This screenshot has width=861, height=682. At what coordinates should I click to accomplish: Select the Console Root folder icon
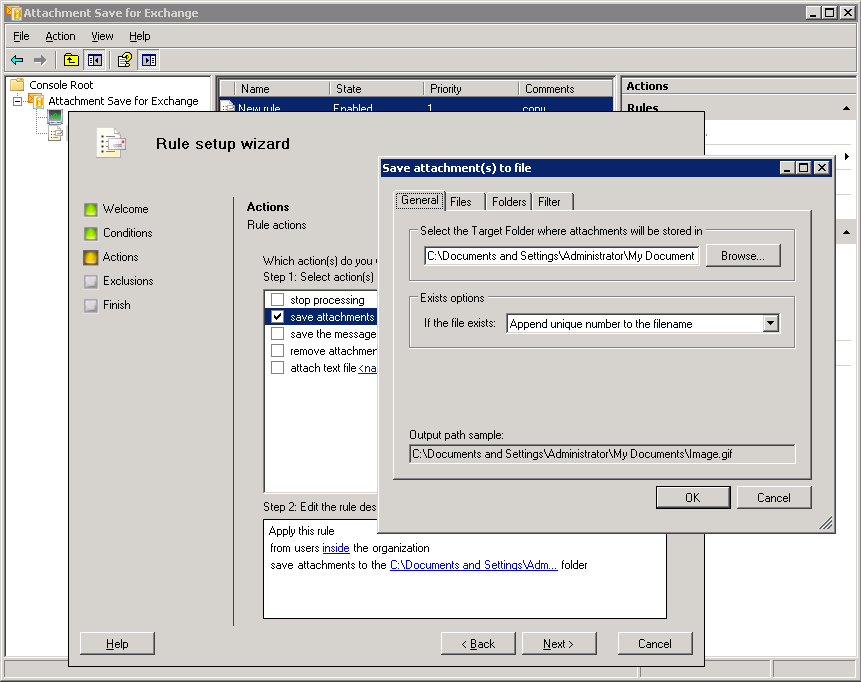click(17, 85)
